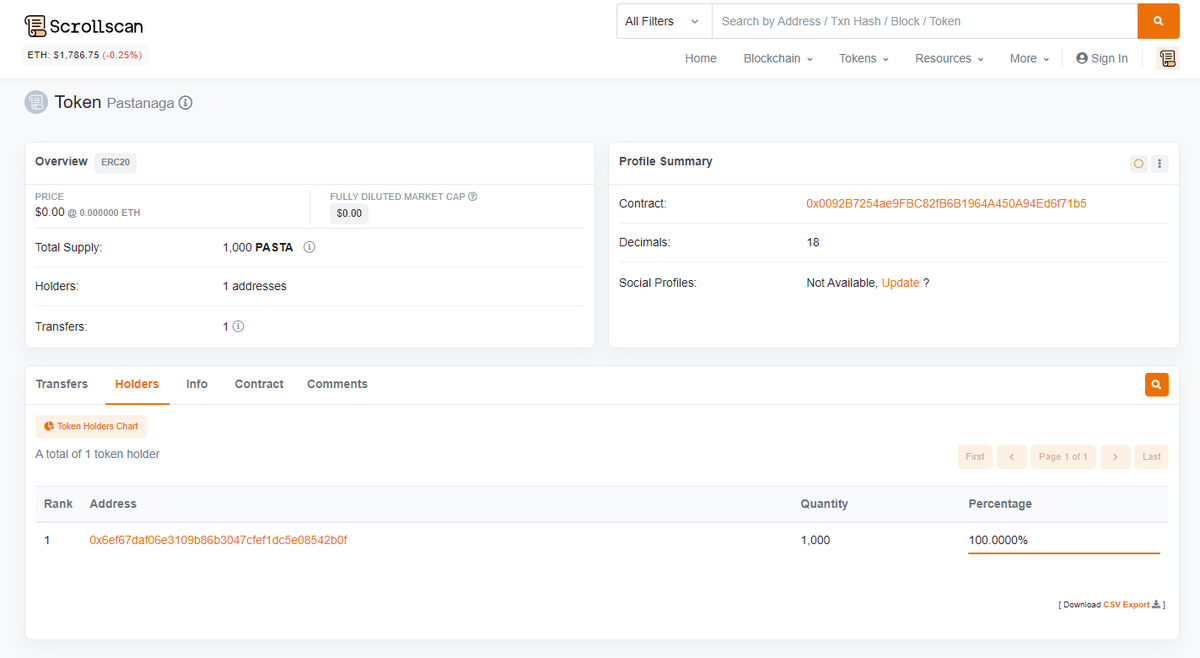Click the Page 1 of 1 indicator

point(1063,456)
